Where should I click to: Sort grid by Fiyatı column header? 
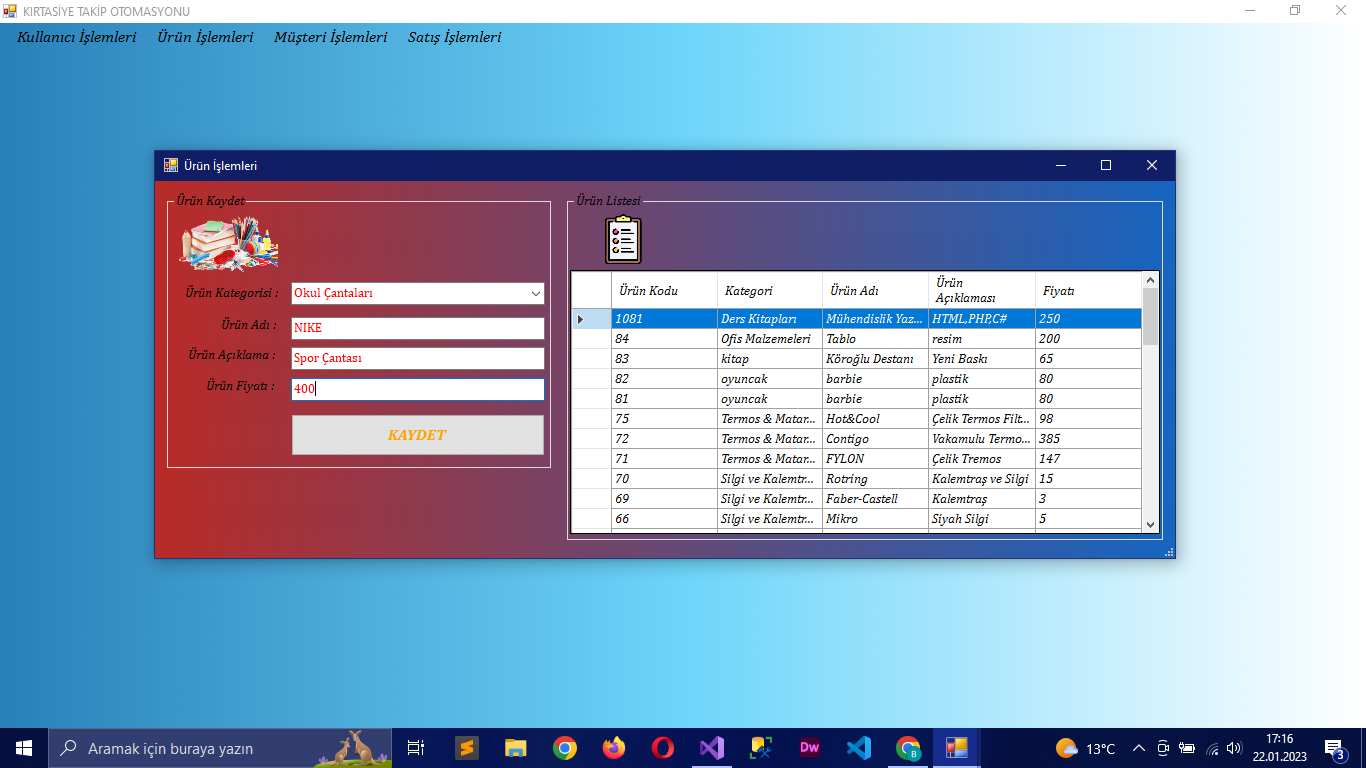1088,290
